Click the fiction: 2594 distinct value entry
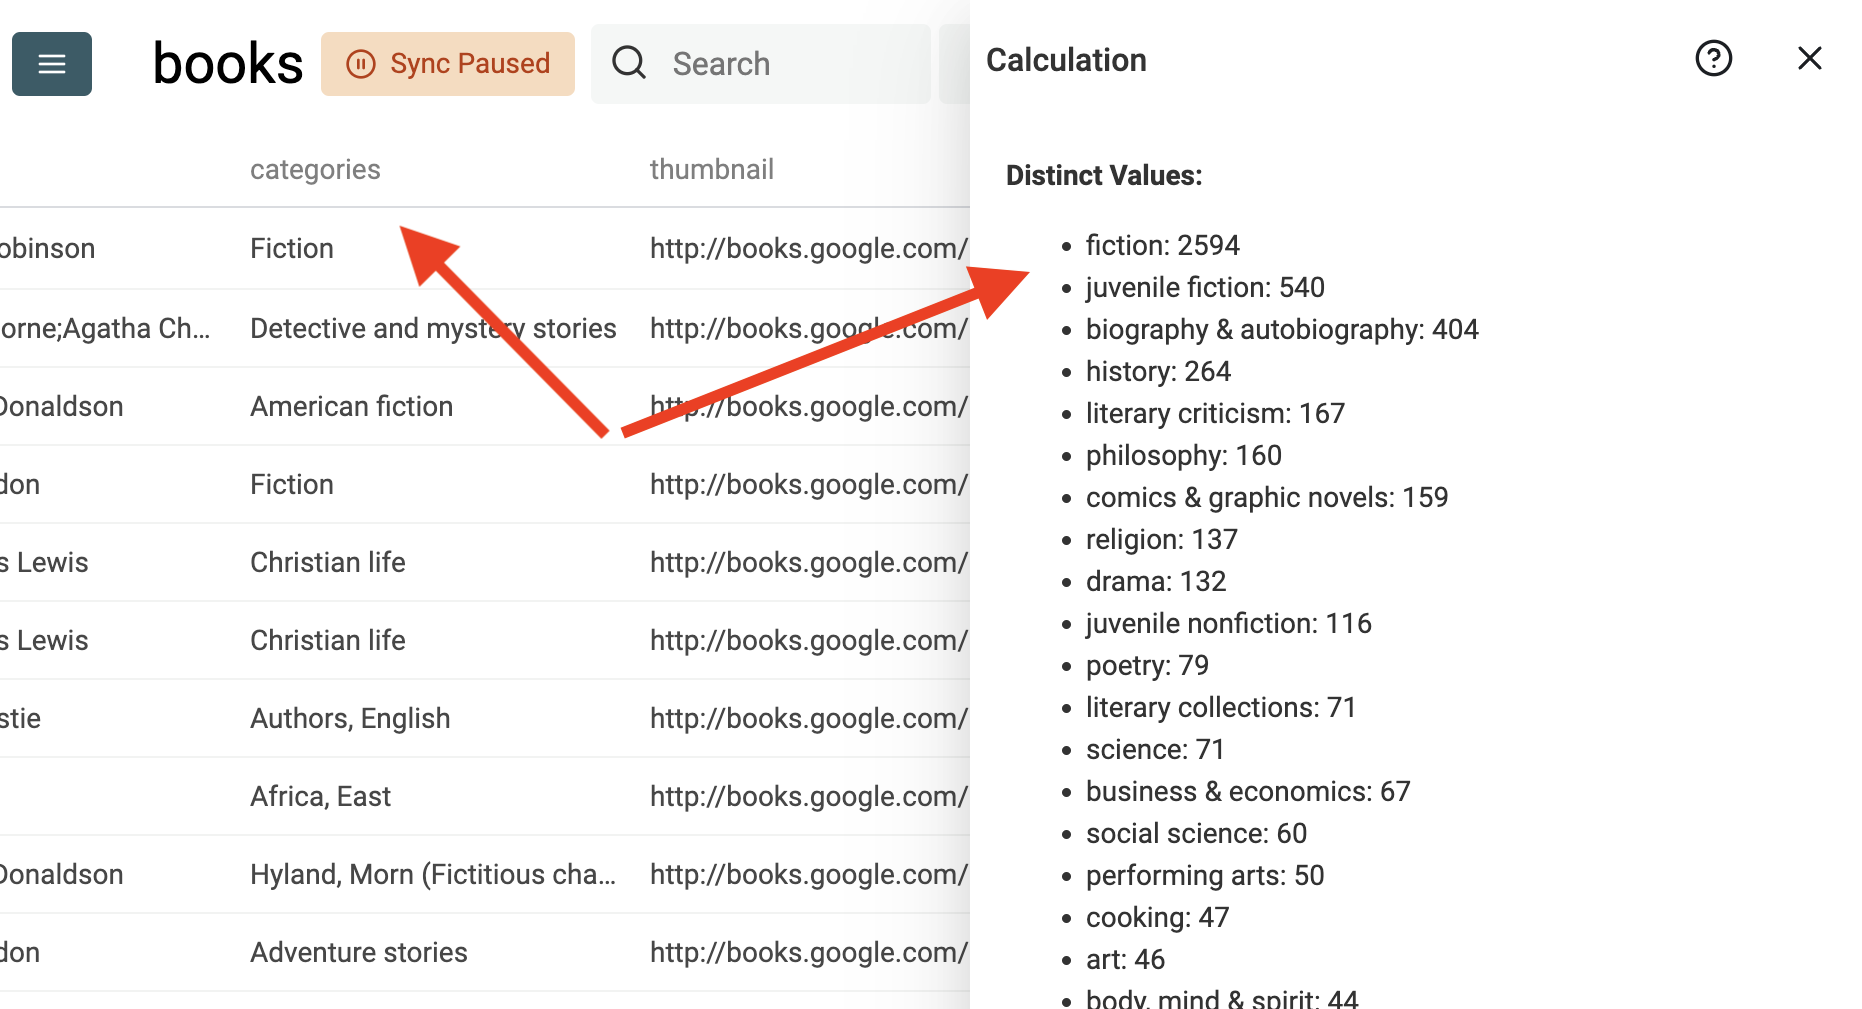The width and height of the screenshot is (1862, 1009). 1162,244
